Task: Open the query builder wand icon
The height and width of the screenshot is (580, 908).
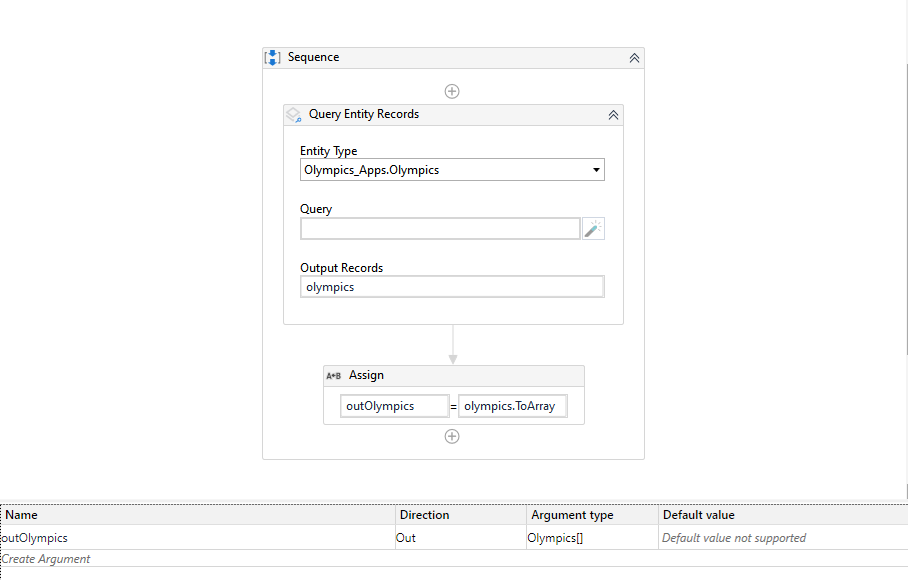Action: (x=593, y=229)
